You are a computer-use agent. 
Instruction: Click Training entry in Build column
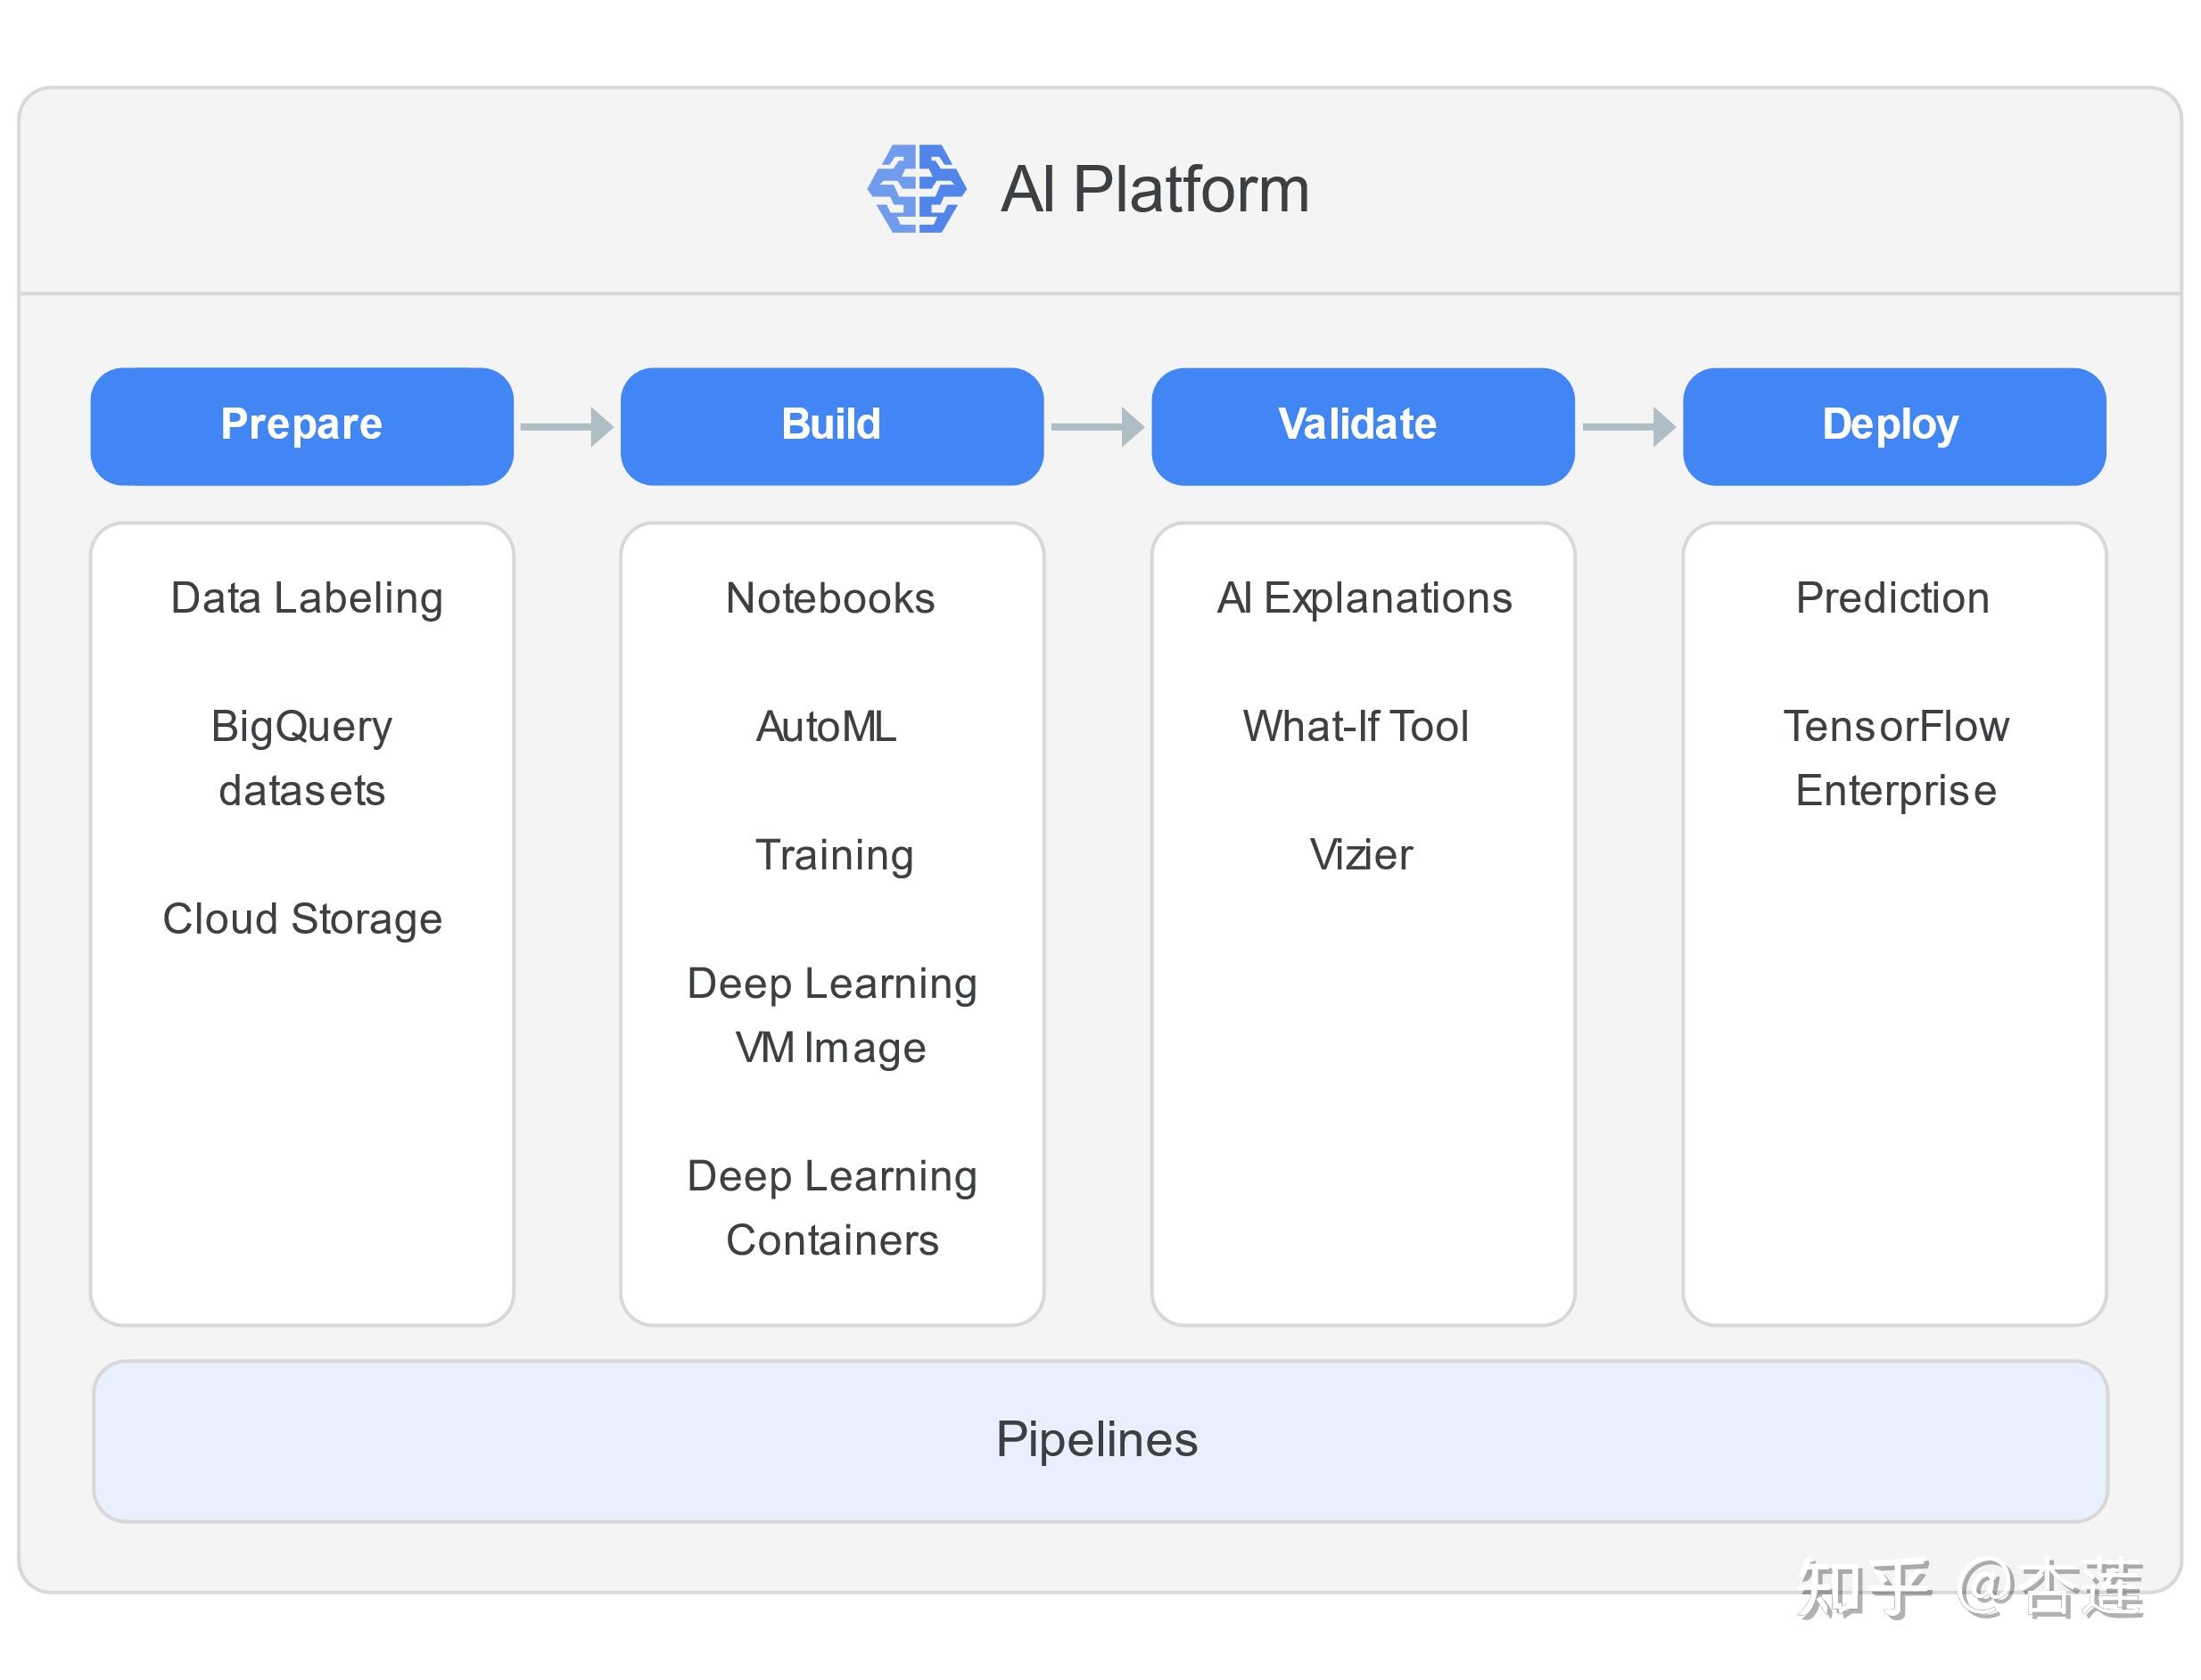[x=834, y=856]
